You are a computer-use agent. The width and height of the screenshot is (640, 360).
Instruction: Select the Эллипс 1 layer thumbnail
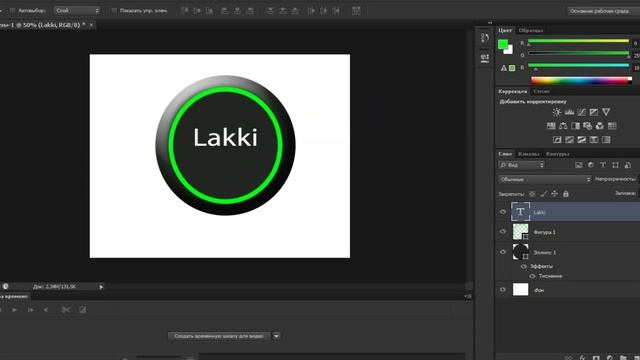point(520,252)
